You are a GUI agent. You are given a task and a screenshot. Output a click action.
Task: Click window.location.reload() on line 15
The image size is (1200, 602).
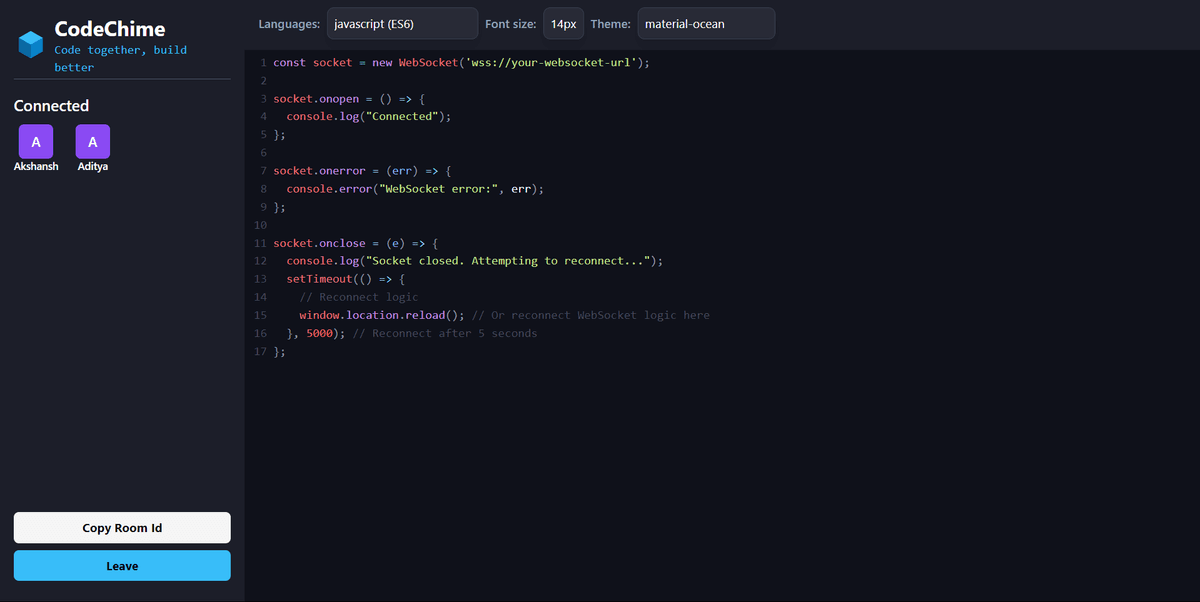(382, 315)
